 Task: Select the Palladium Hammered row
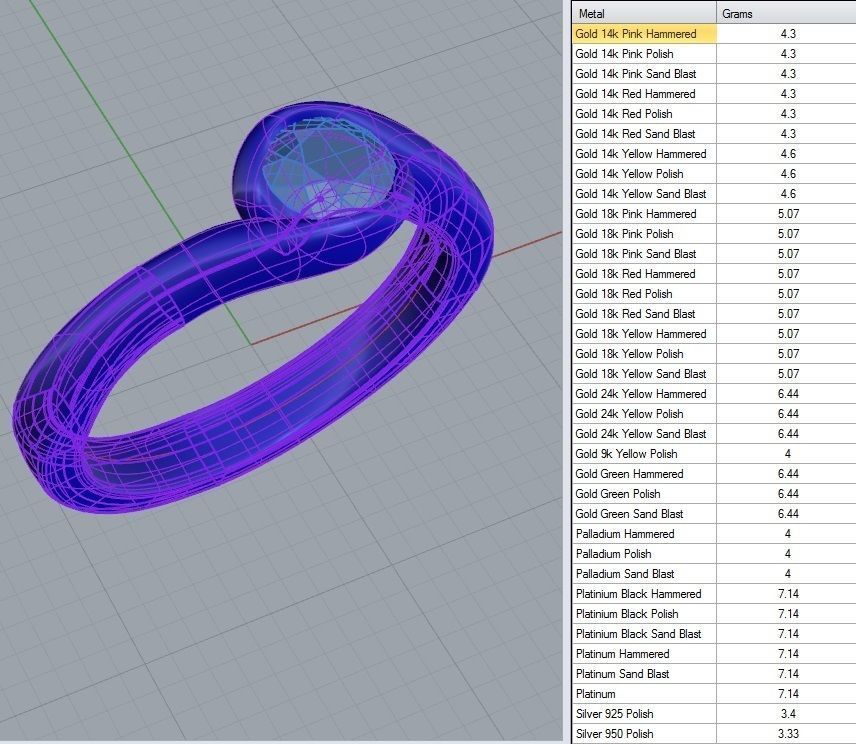pos(714,534)
